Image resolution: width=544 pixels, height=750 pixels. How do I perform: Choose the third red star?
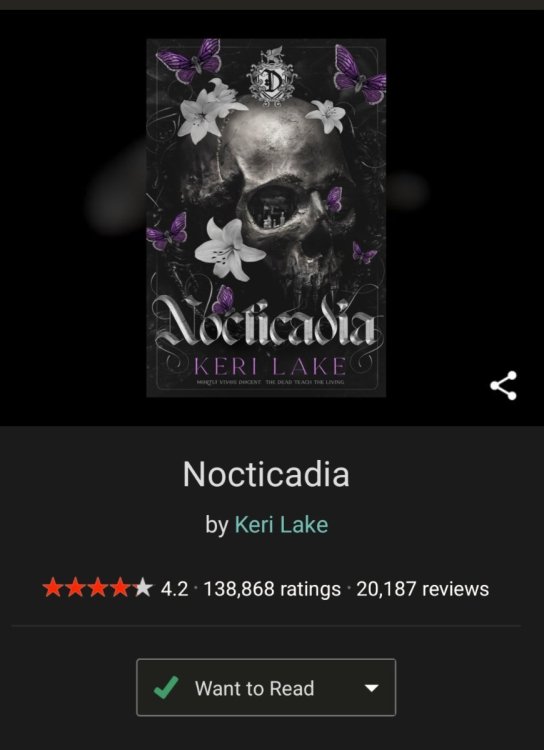click(x=97, y=588)
